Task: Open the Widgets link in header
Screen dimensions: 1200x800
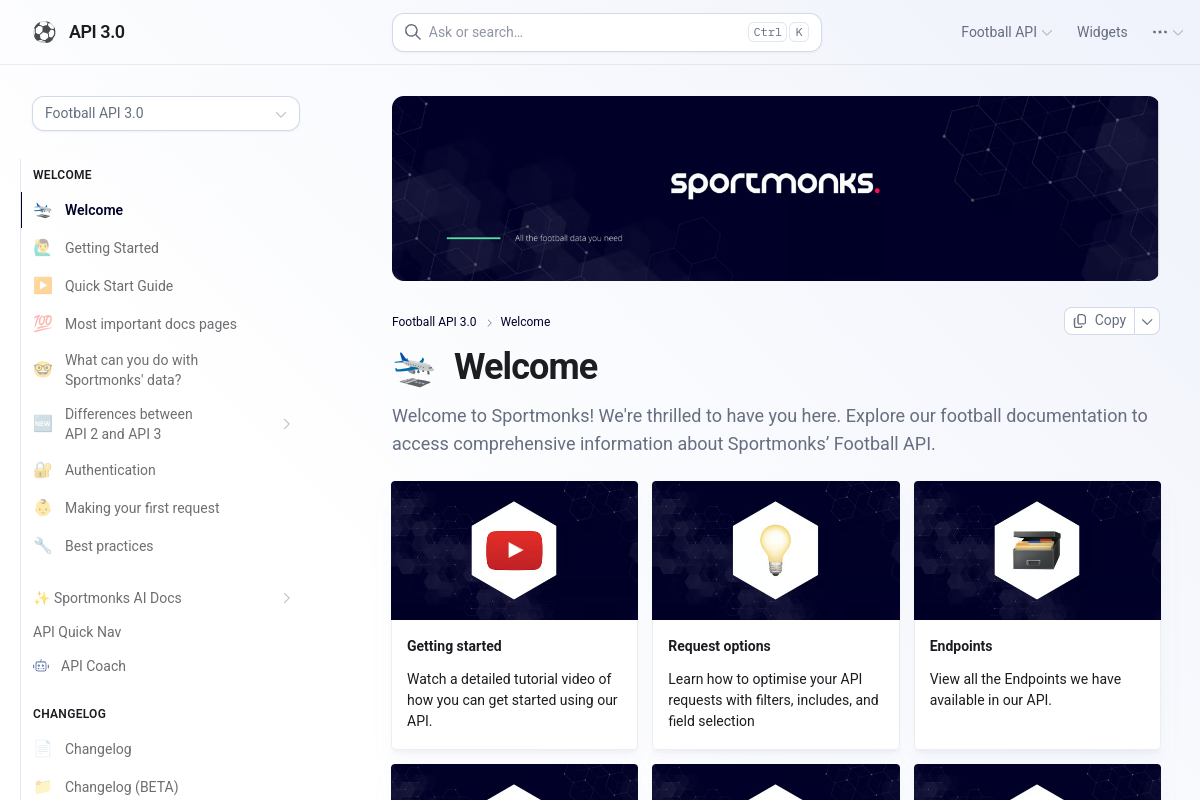Action: [1102, 32]
